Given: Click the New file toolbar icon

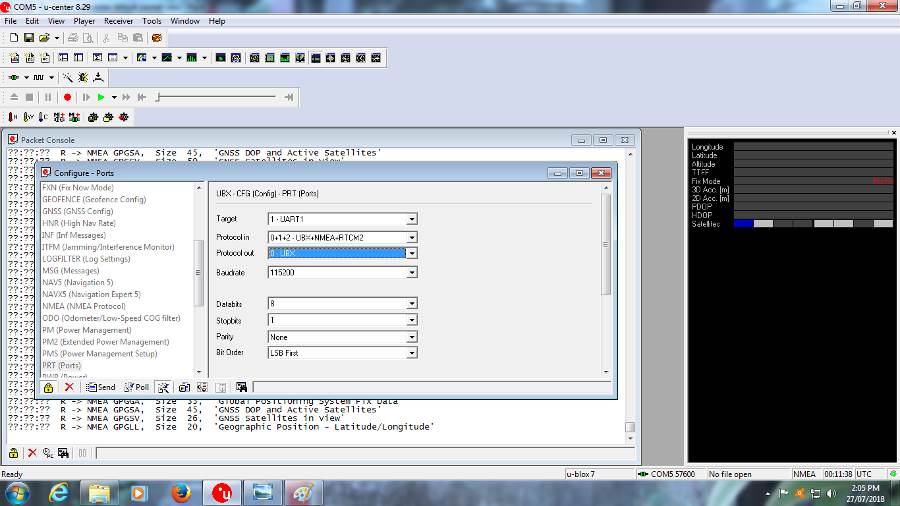Looking at the screenshot, I should tap(14, 37).
